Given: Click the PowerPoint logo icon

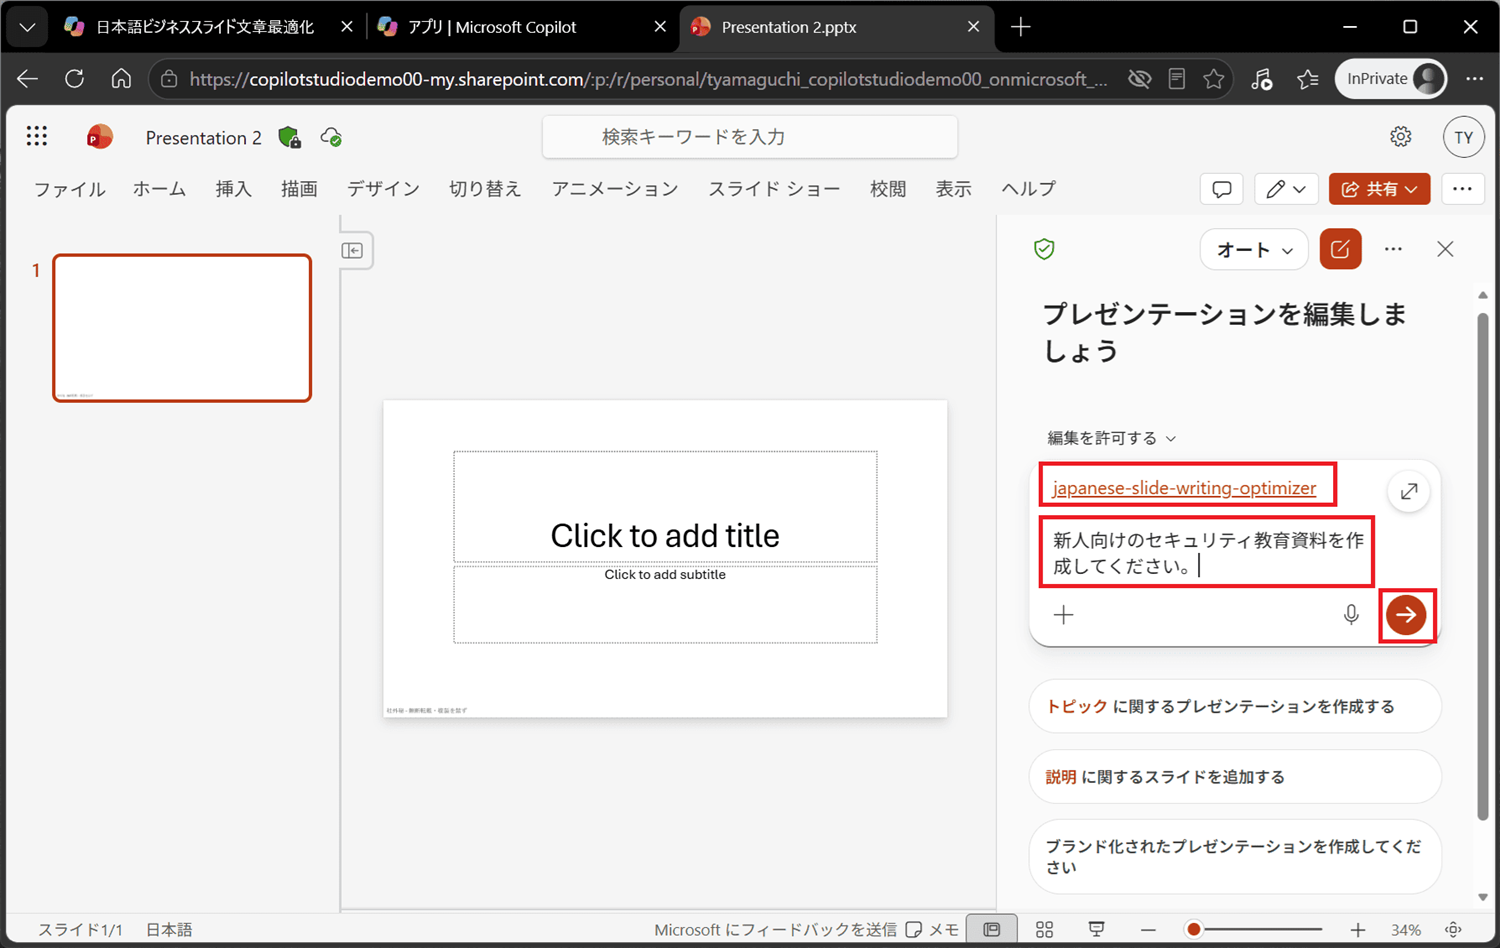Looking at the screenshot, I should coord(99,137).
